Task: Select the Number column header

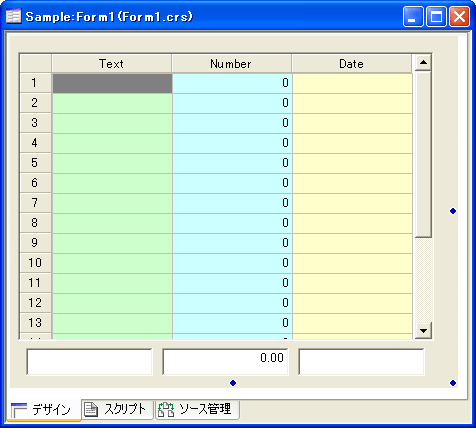Action: point(232,63)
